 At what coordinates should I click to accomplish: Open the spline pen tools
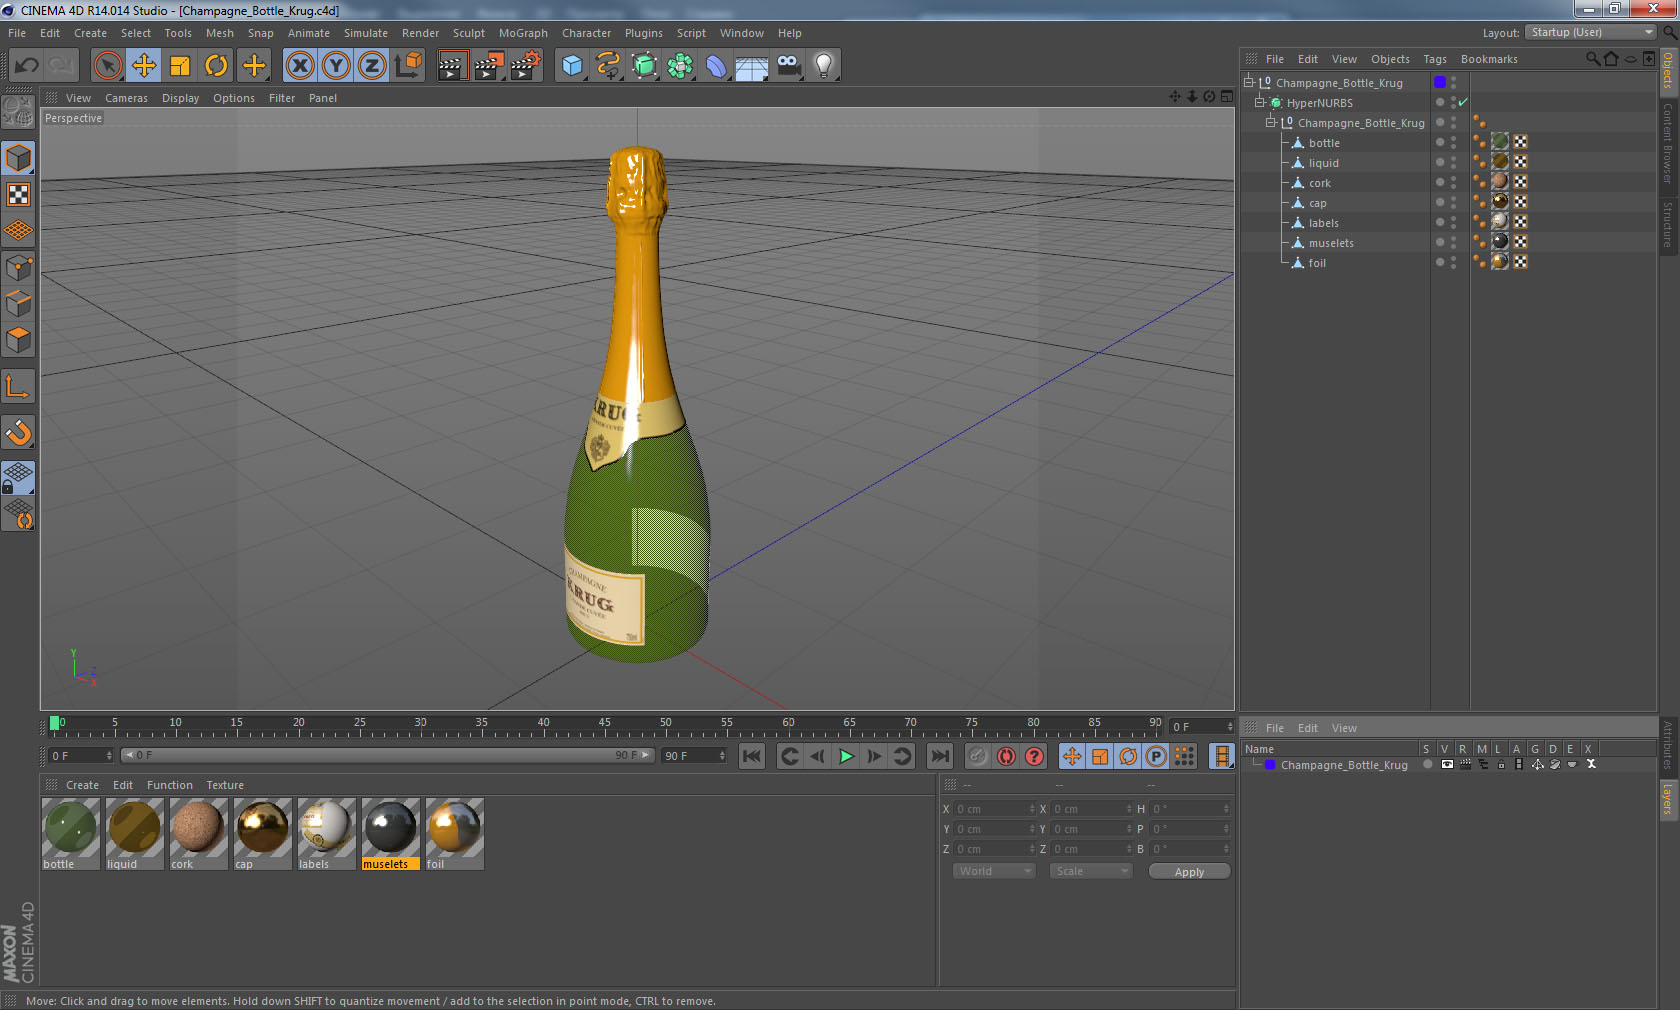coord(608,66)
